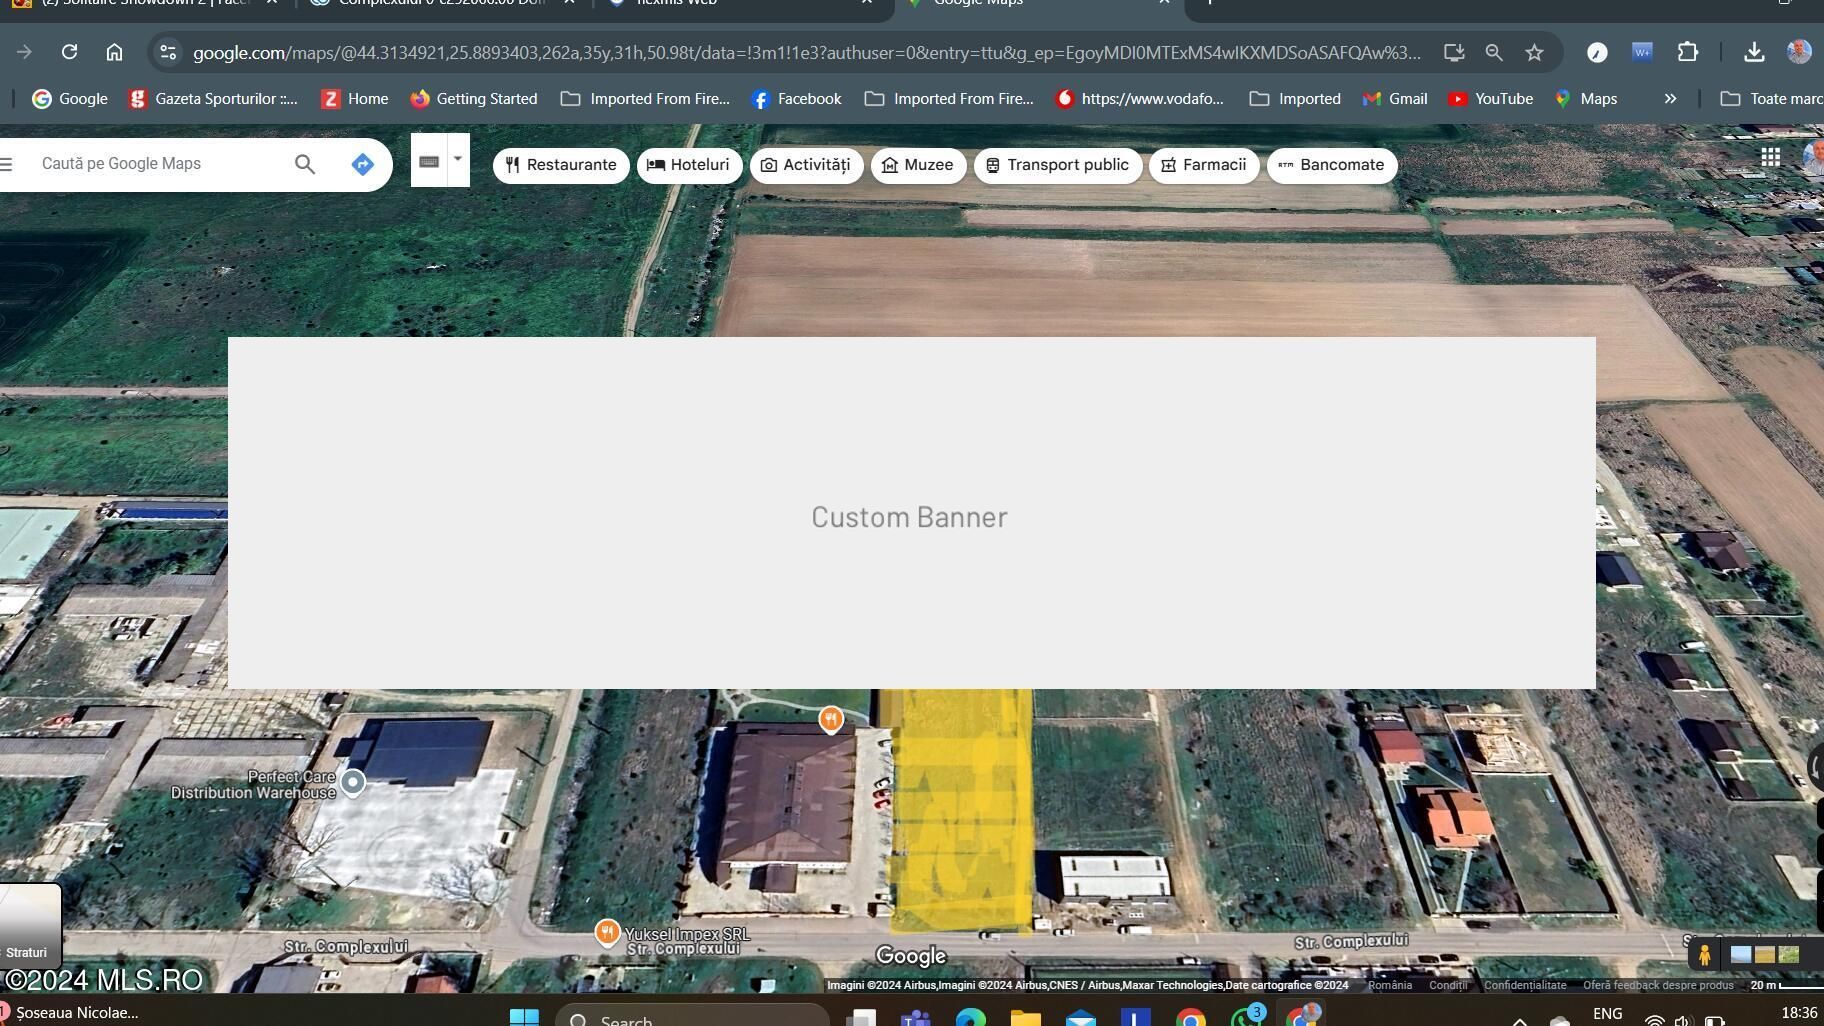
Task: Click the Pegman street view figure
Action: point(1704,954)
